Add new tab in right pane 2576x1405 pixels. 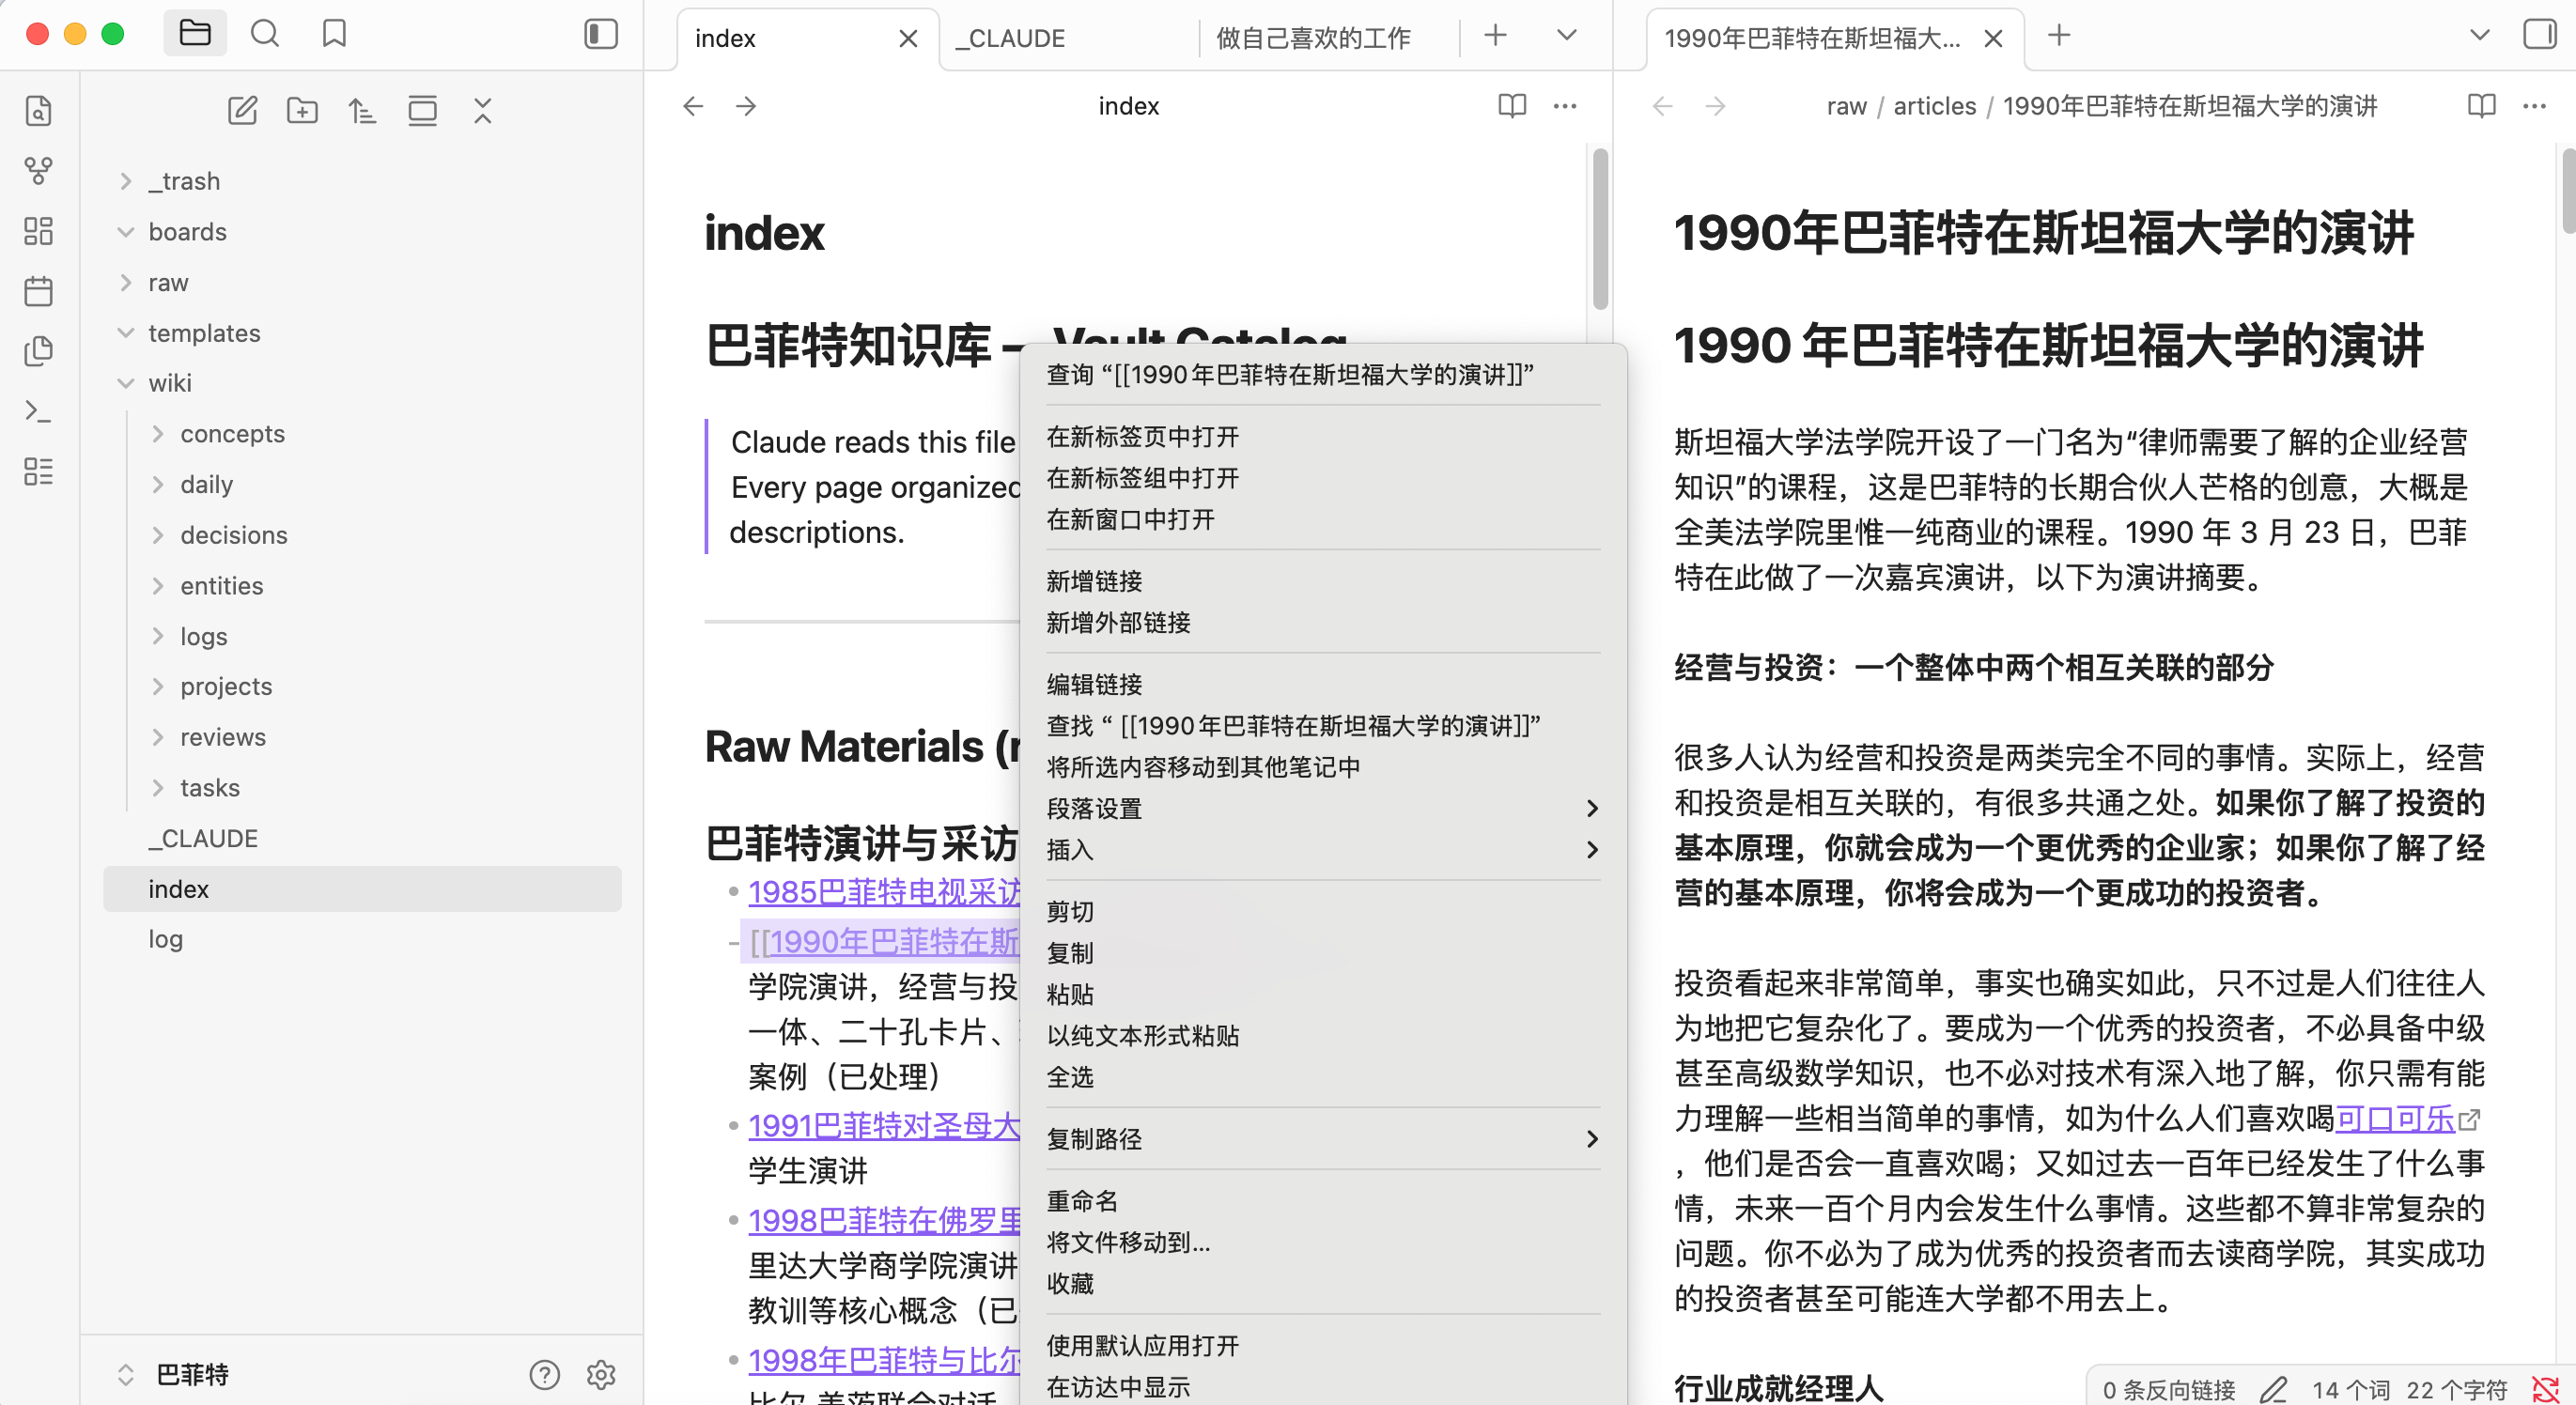(2059, 36)
